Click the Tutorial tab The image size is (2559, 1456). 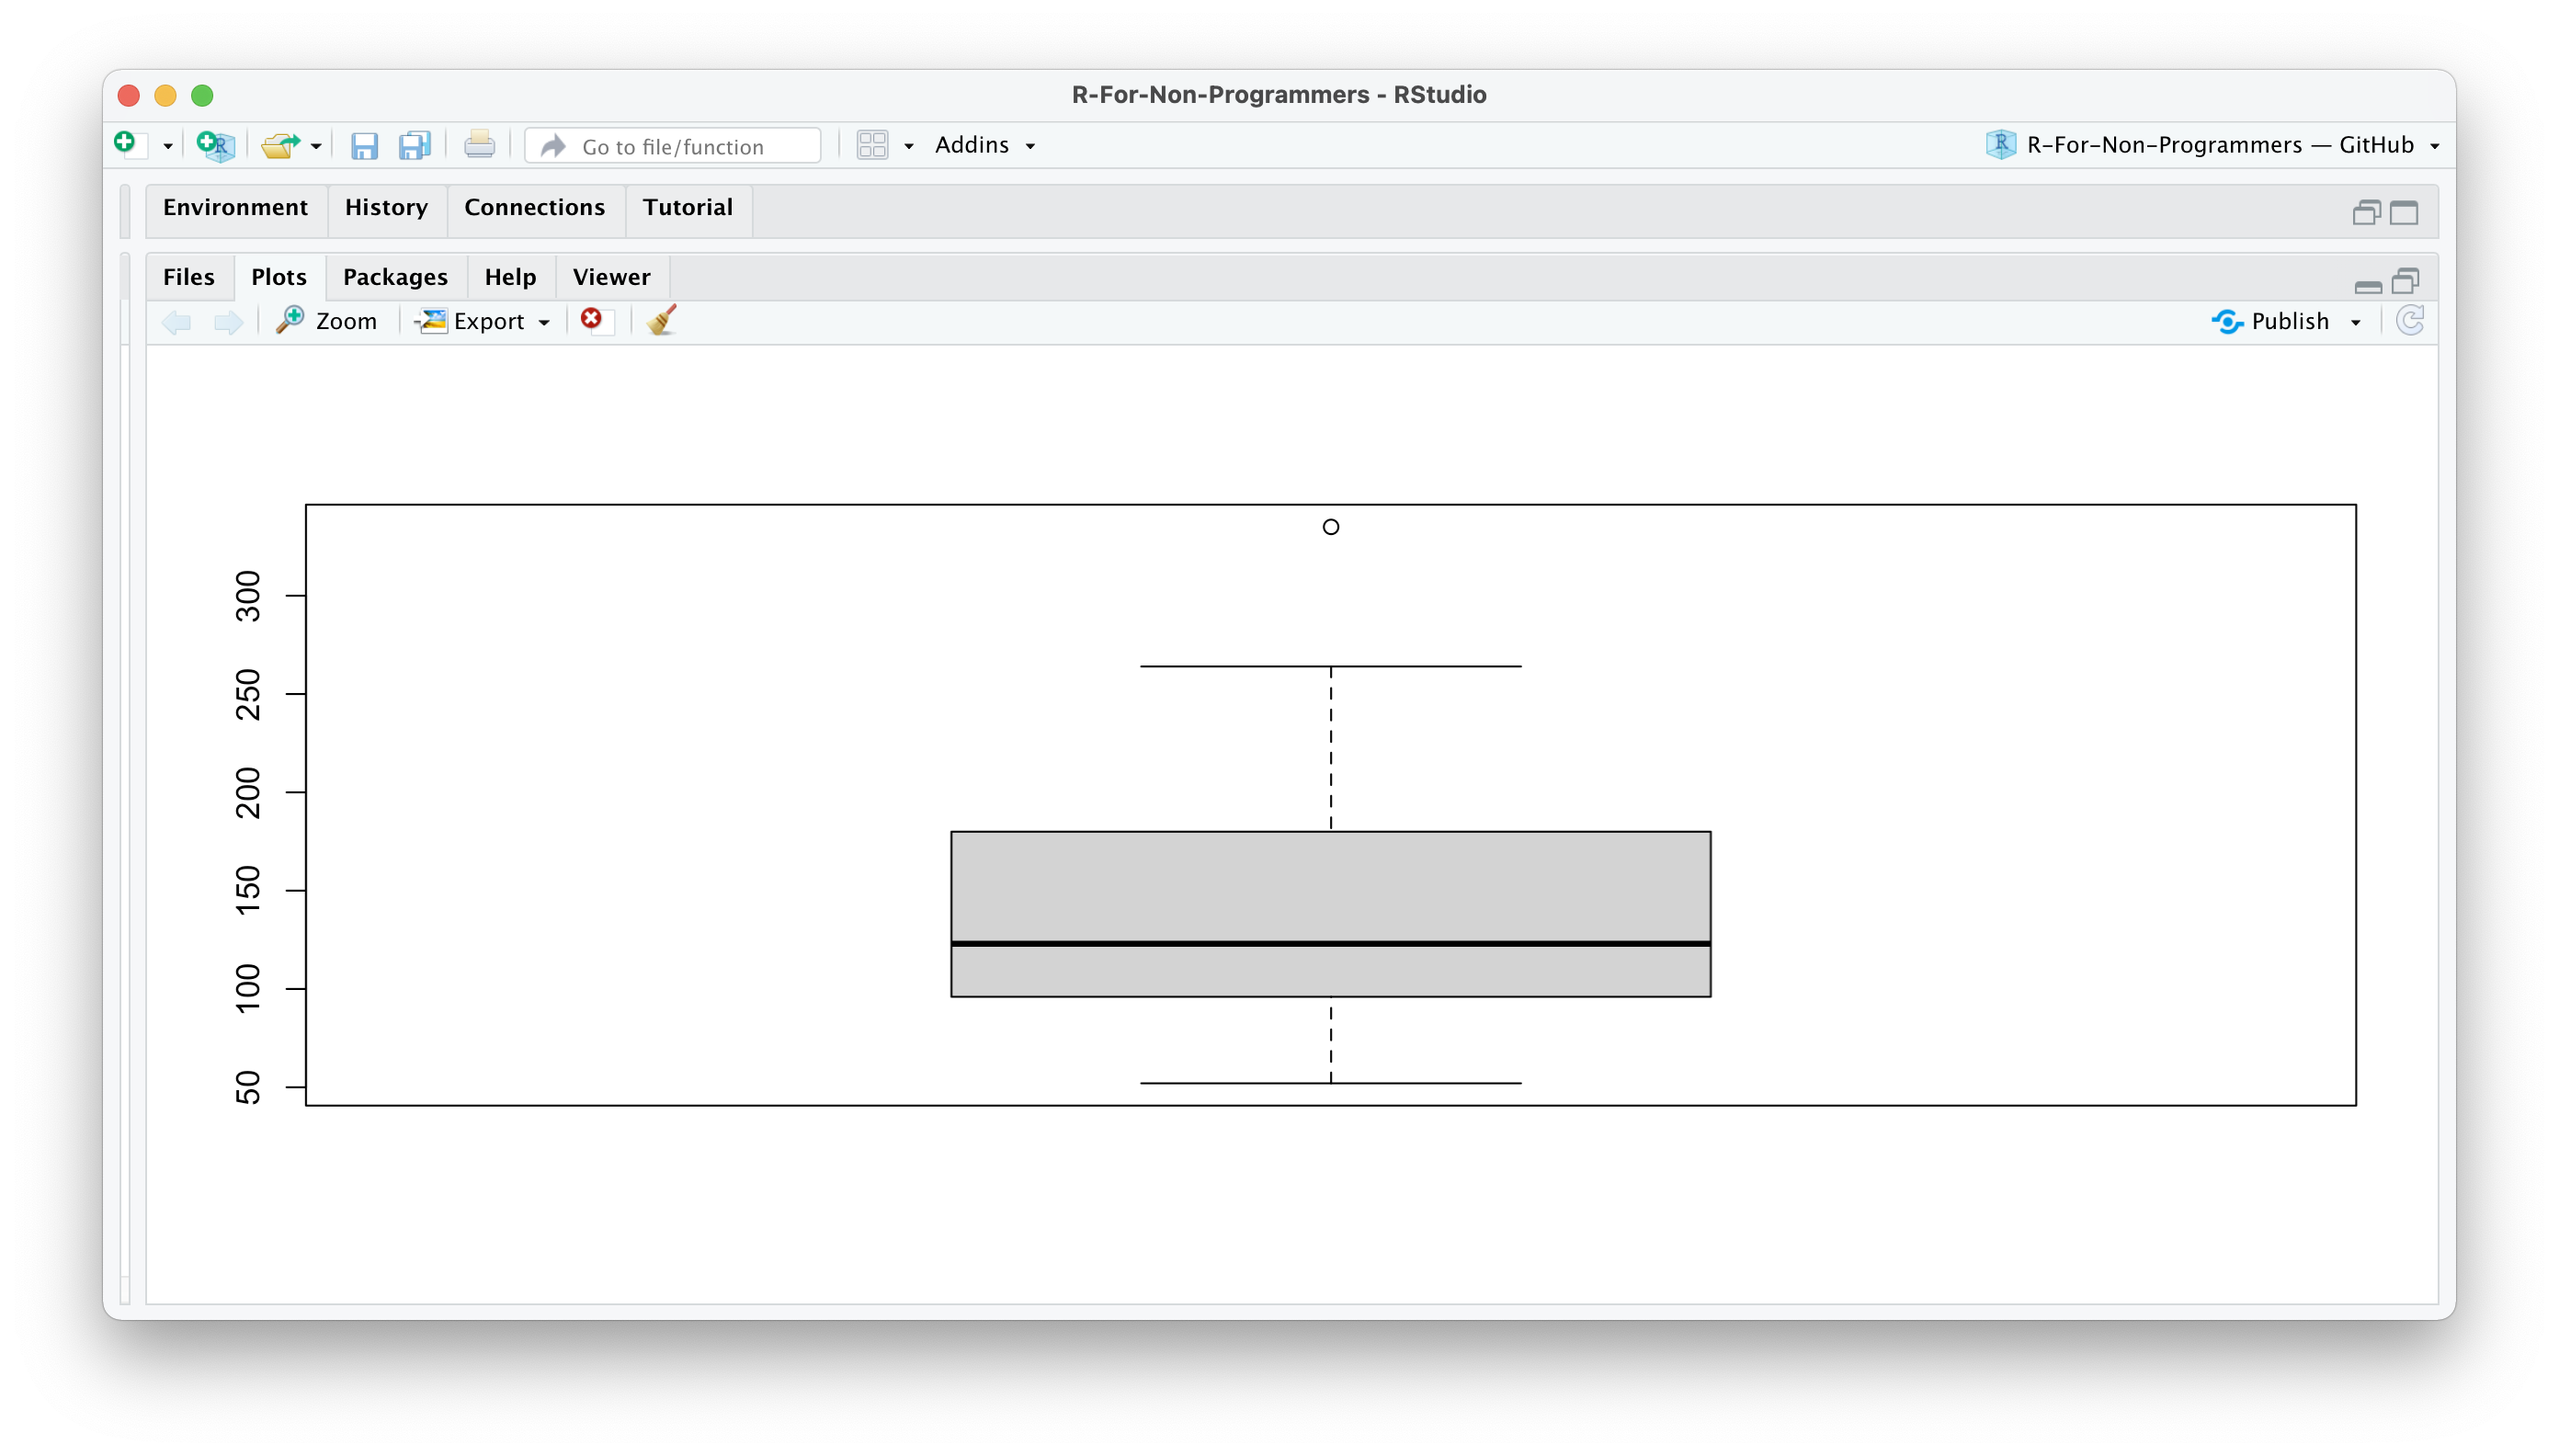[688, 206]
